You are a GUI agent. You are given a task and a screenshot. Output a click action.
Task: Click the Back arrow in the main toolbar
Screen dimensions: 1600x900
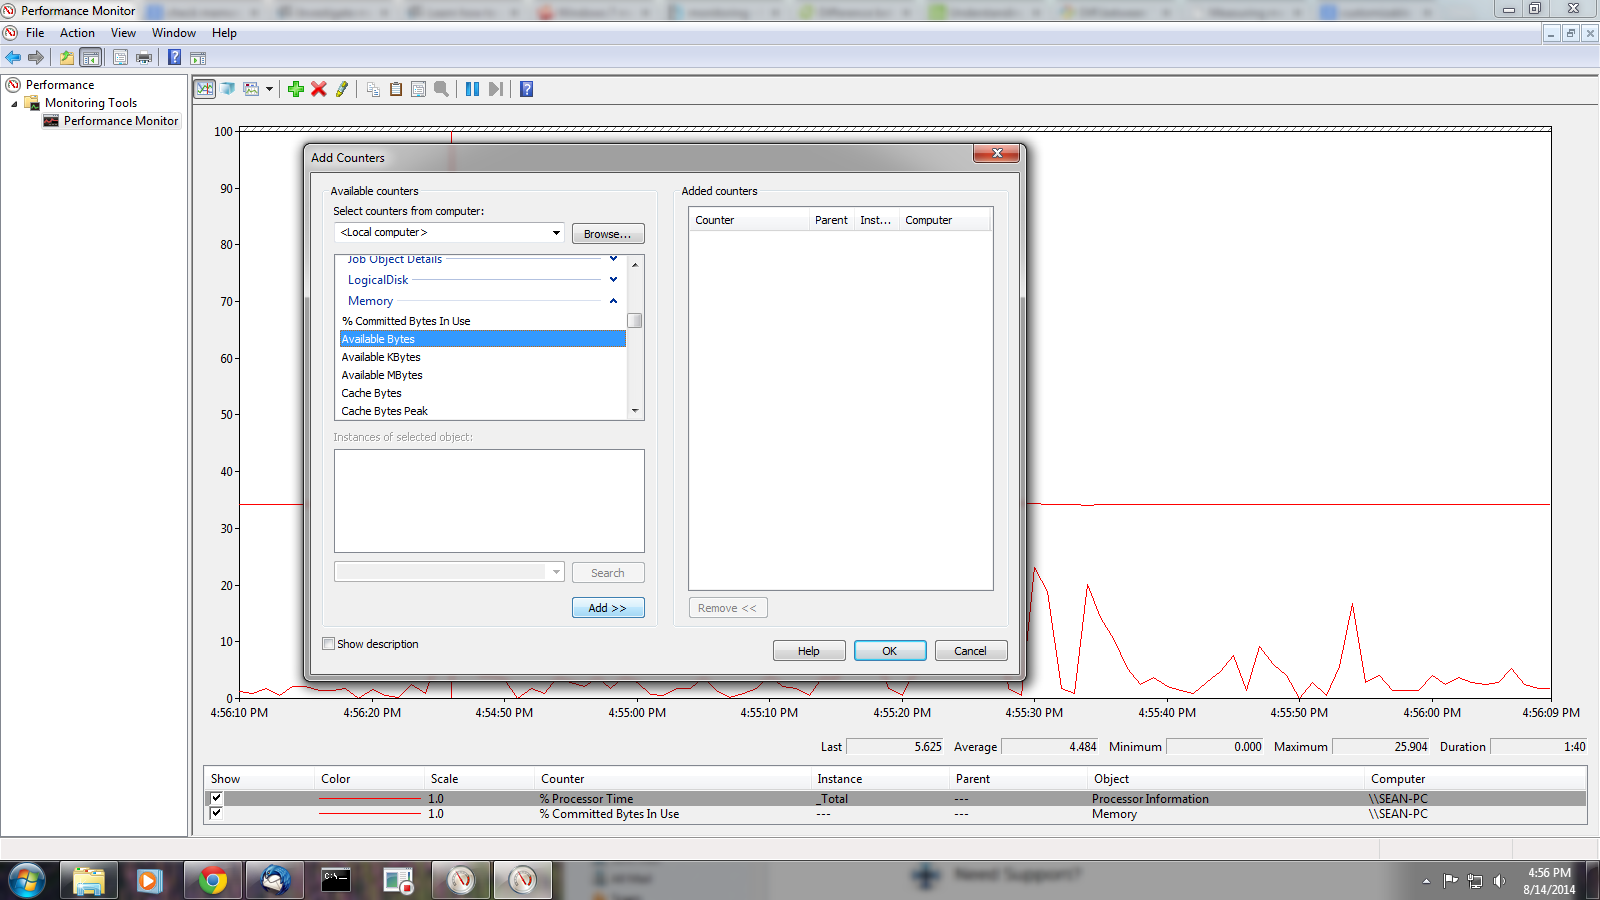tap(13, 58)
